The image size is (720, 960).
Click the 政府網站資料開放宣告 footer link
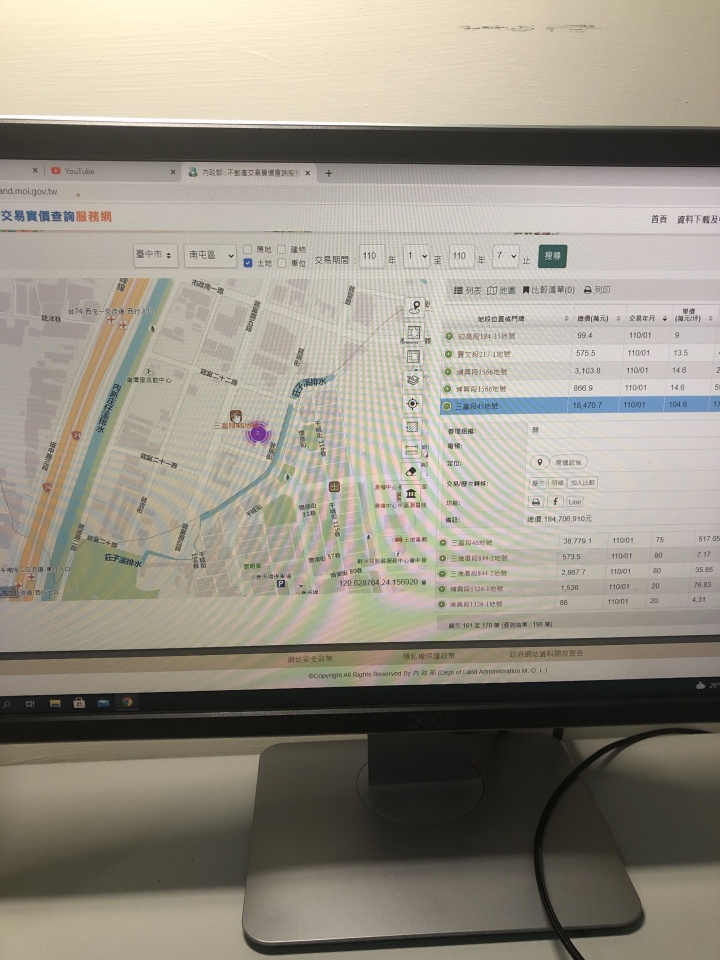coord(546,653)
